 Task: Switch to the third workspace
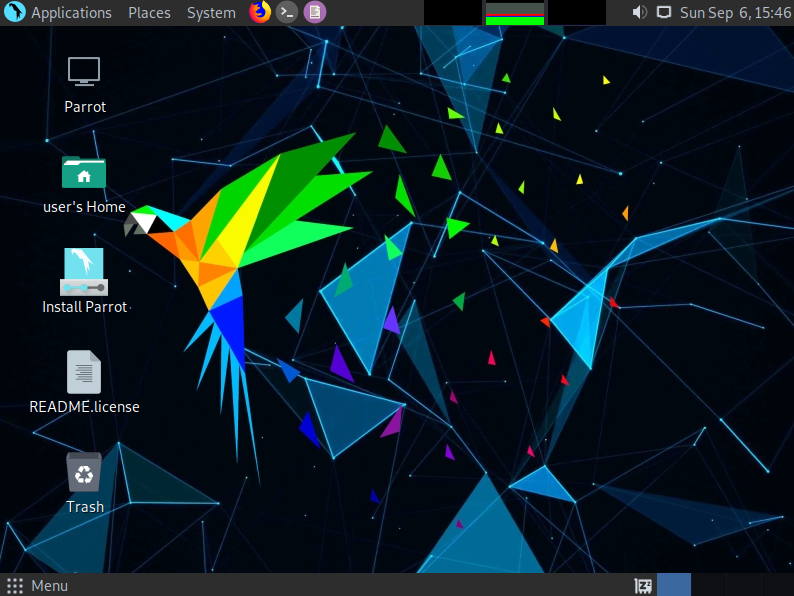point(742,584)
